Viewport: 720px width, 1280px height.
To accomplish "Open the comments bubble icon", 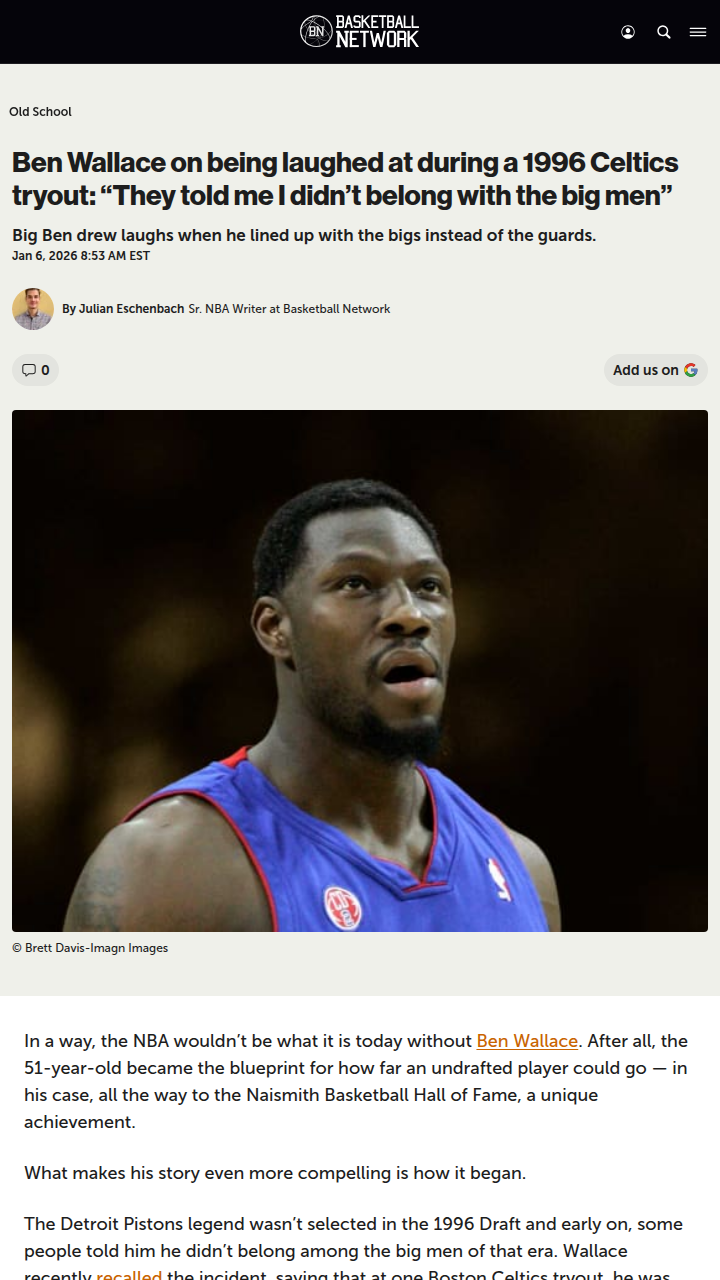I will coord(28,370).
